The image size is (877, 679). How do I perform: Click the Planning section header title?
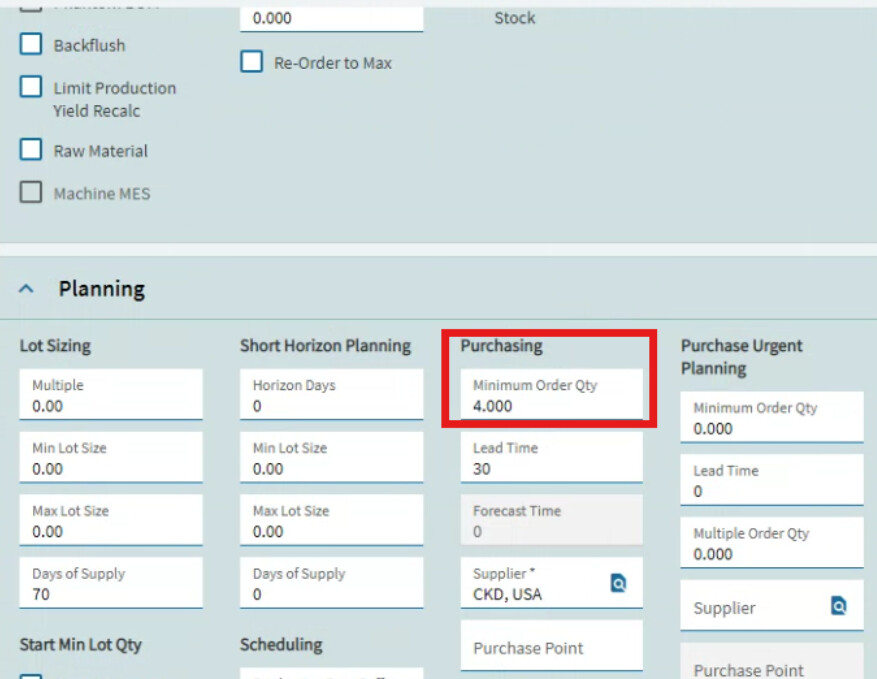pos(102,289)
